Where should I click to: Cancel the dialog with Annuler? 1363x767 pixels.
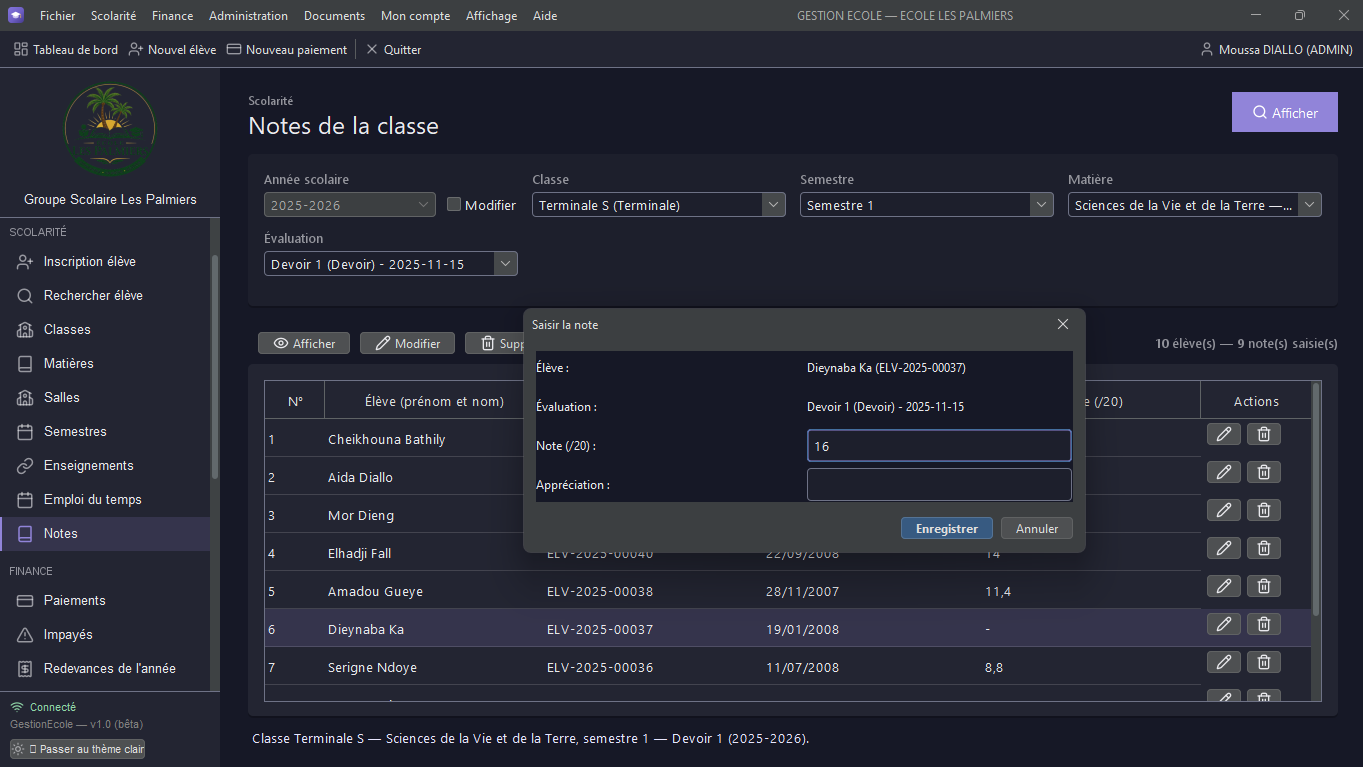click(1037, 528)
